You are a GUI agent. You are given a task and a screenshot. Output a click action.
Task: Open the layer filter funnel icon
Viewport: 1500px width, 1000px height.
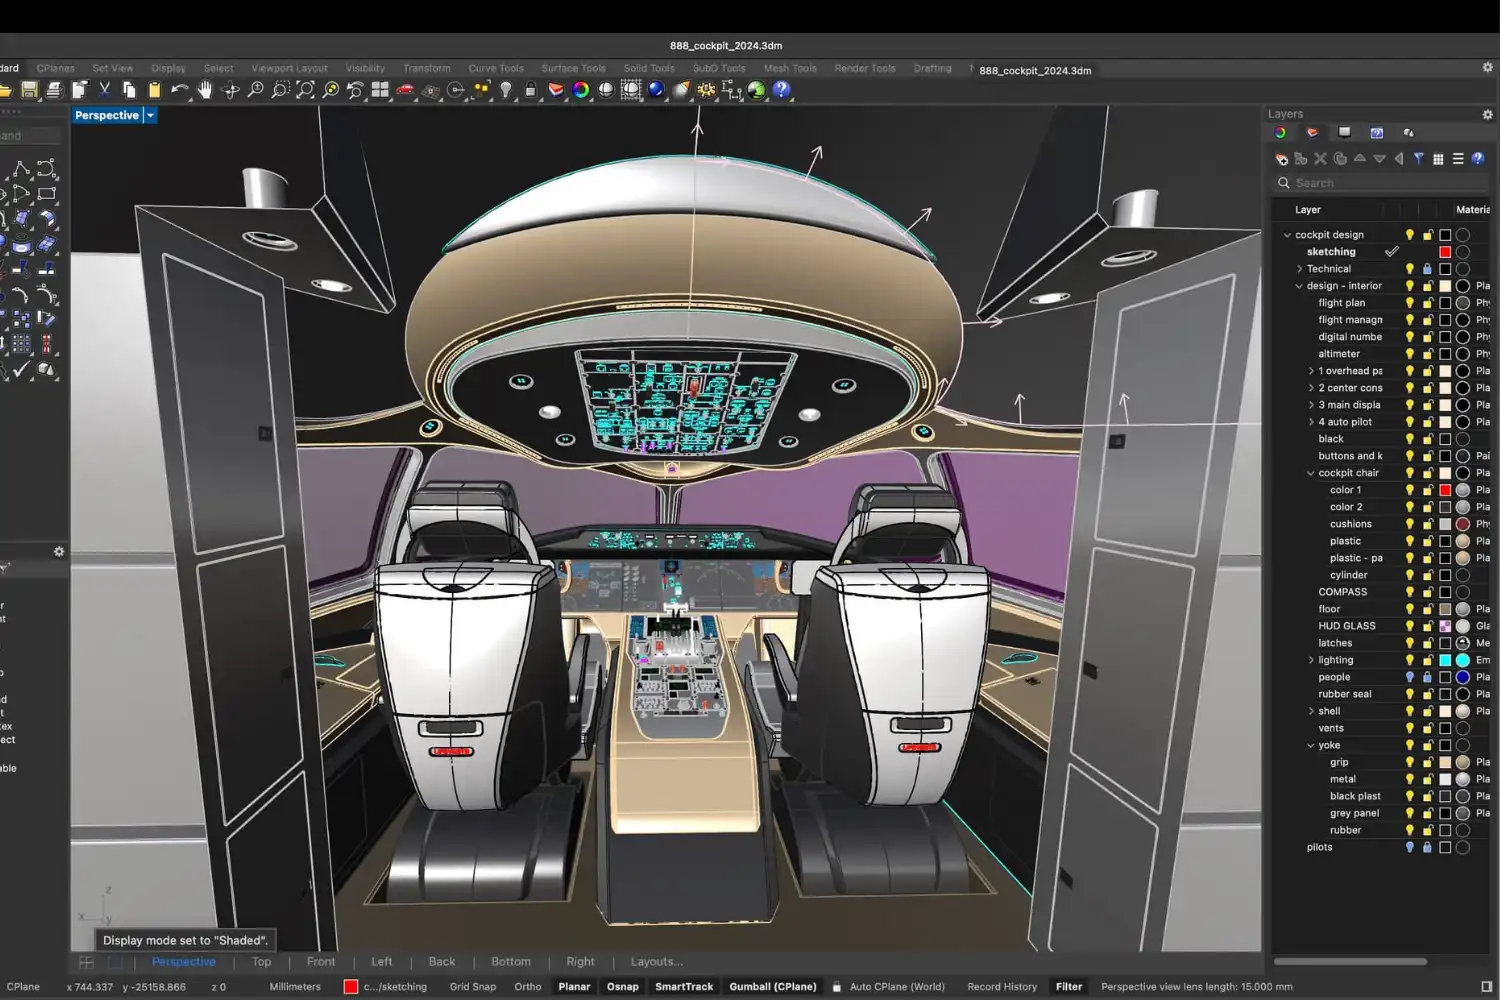1419,158
